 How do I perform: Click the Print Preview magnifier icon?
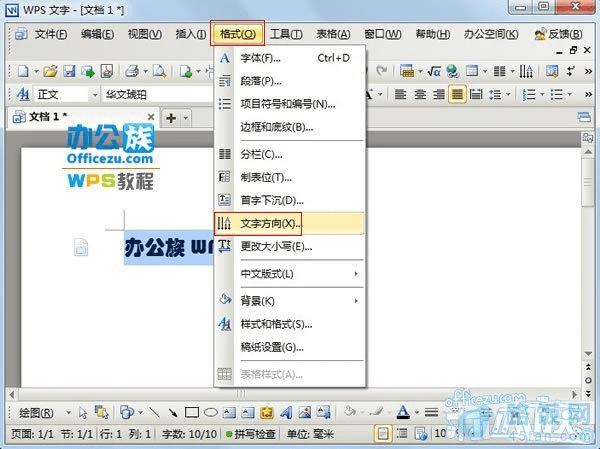click(x=159, y=71)
